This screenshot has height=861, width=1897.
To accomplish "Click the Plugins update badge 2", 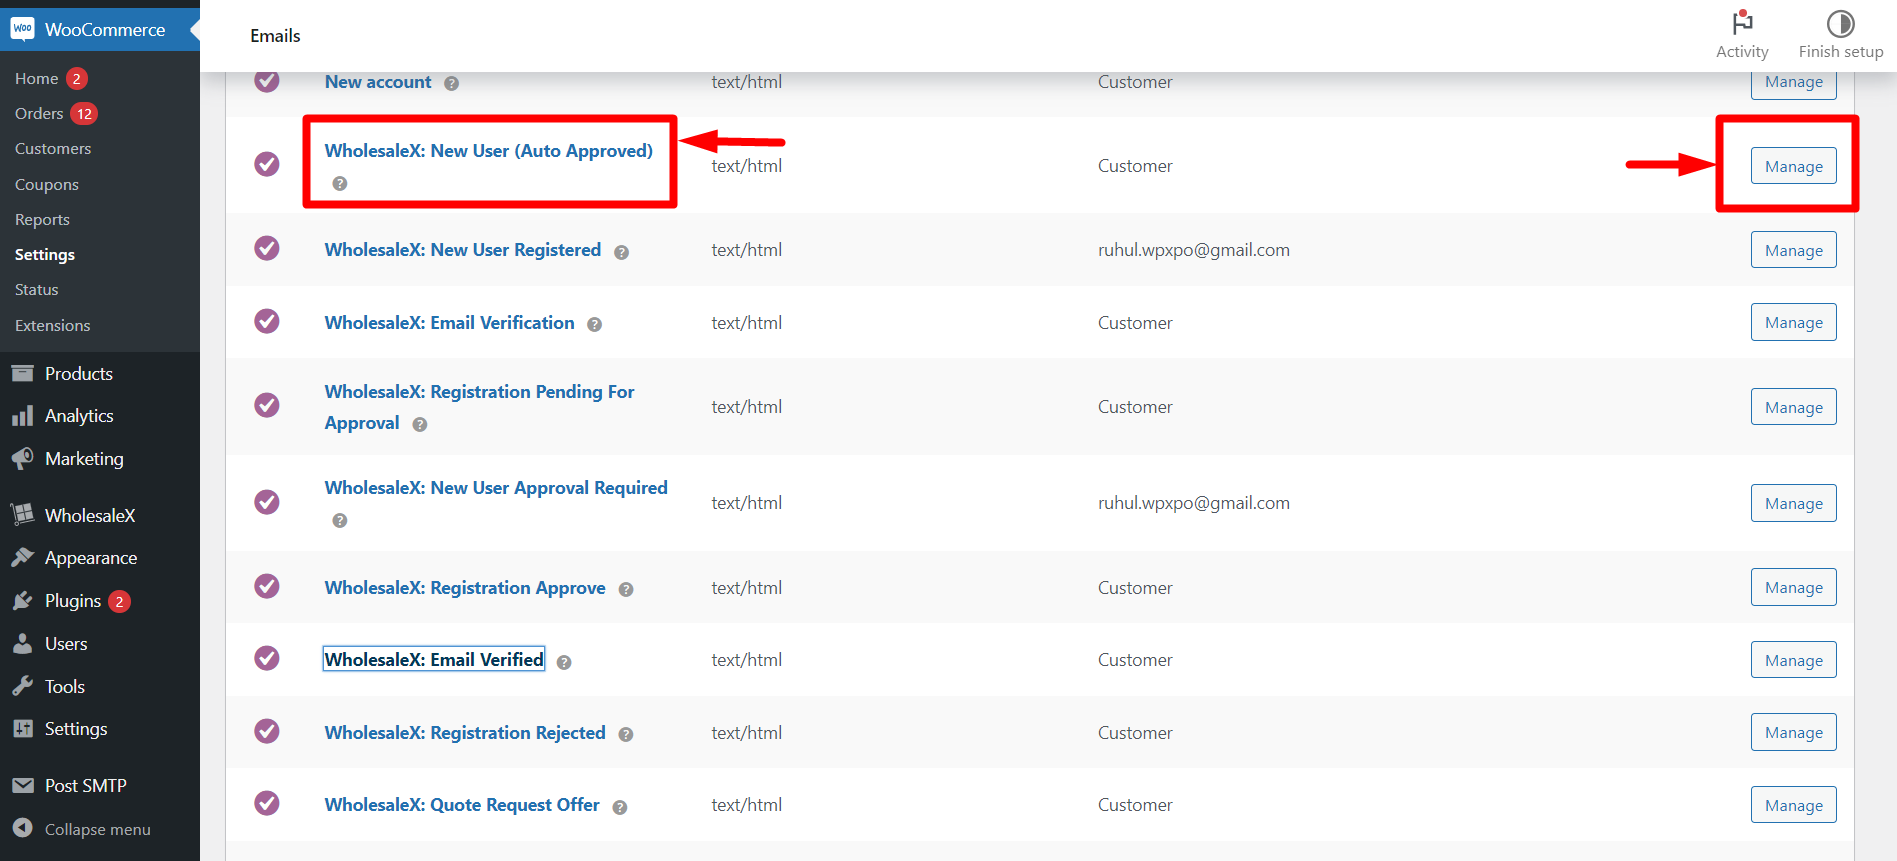I will click(119, 601).
